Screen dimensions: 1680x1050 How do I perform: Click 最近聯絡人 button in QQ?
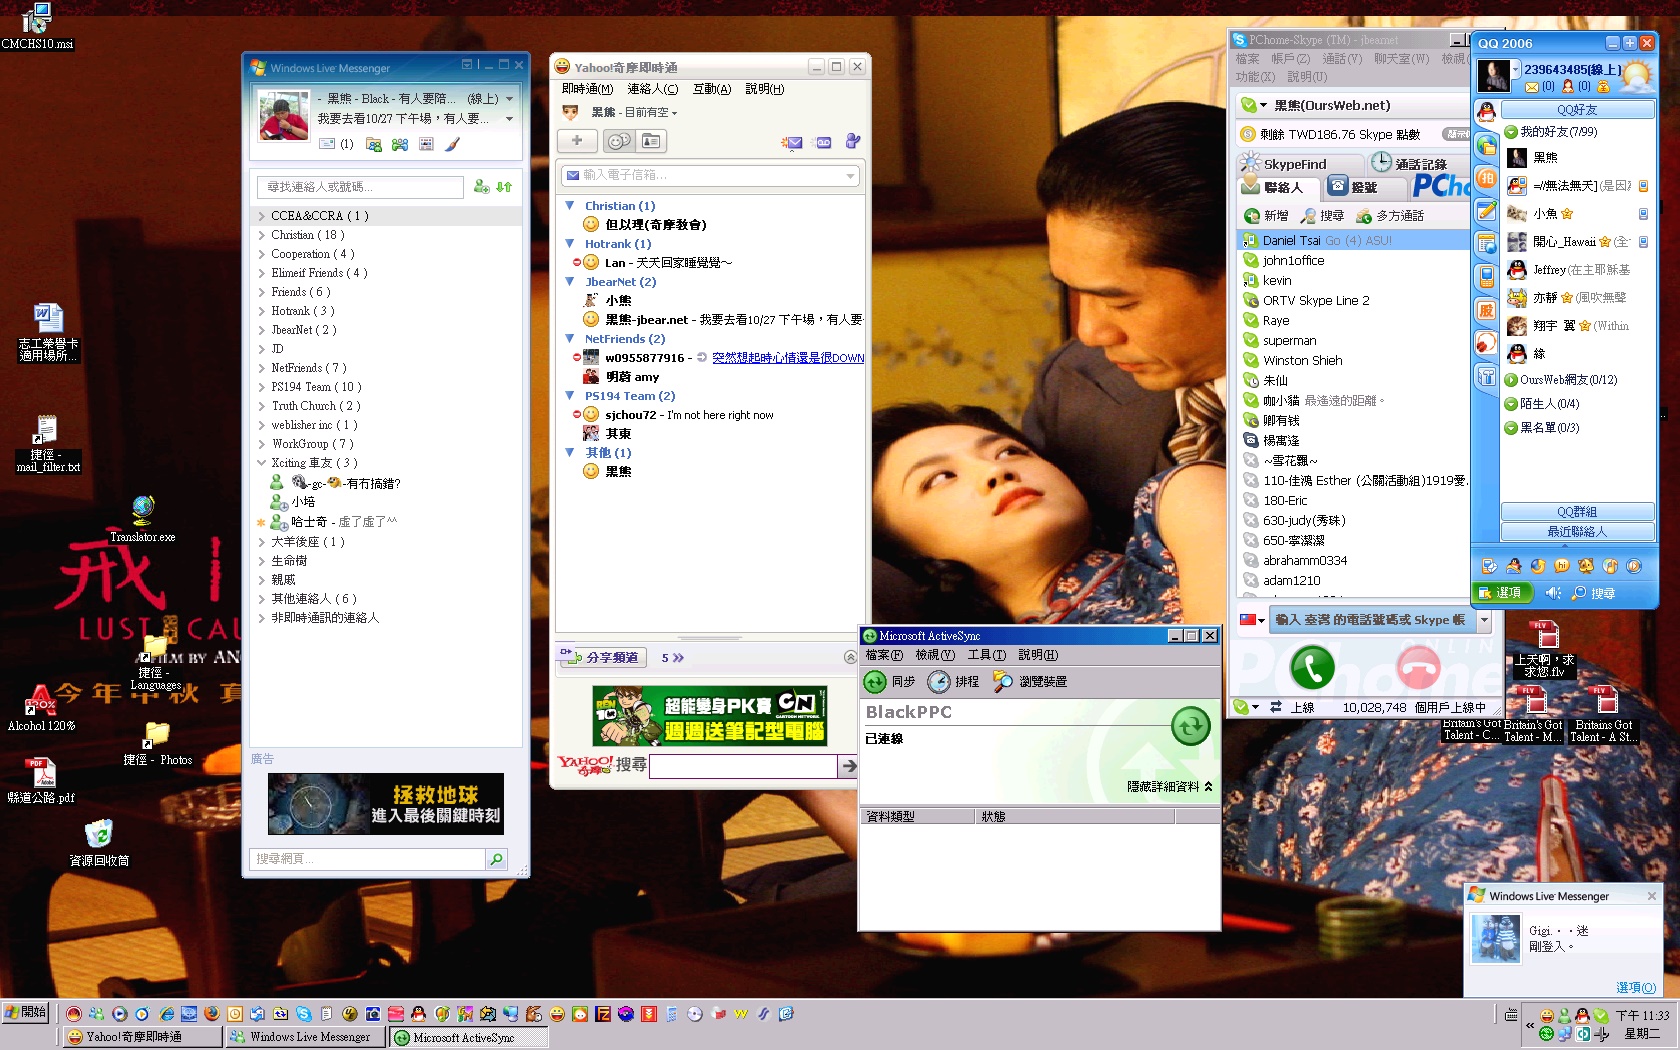click(1577, 532)
